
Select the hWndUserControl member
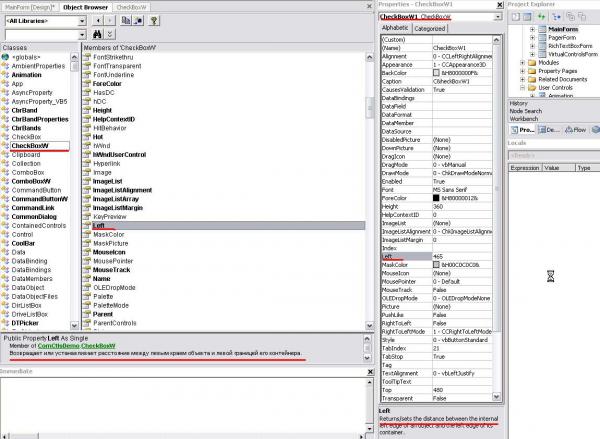(x=119, y=155)
